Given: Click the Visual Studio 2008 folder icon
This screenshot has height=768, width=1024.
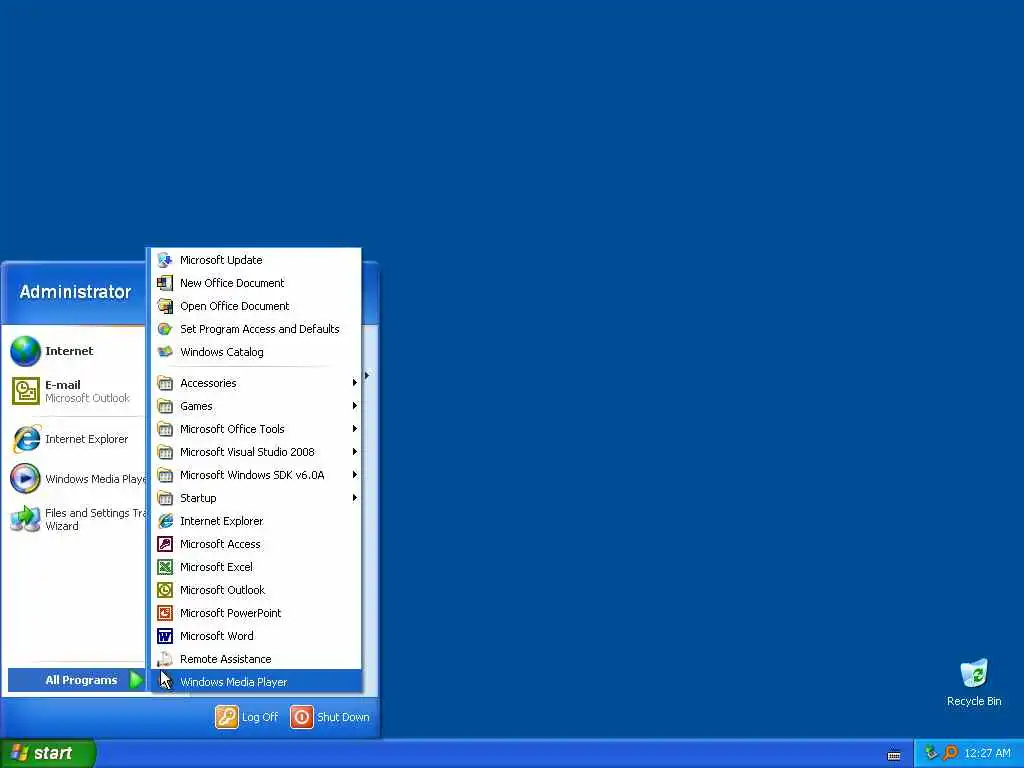Looking at the screenshot, I should tap(165, 452).
